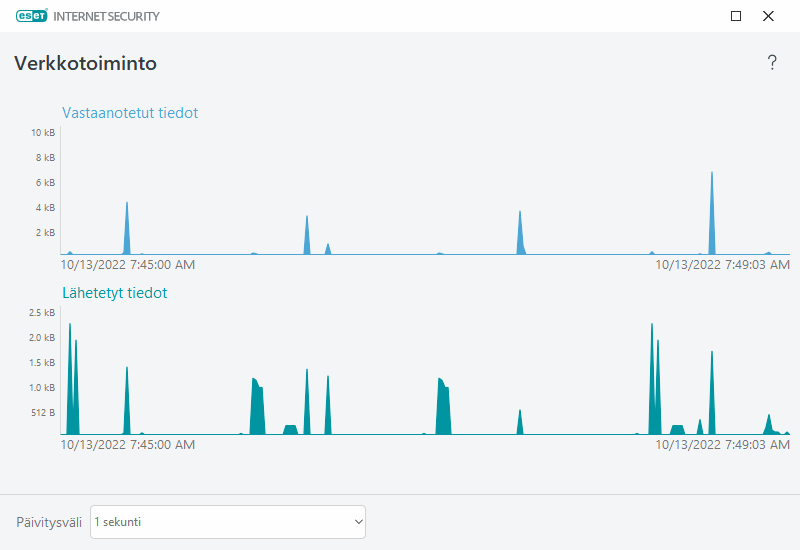Click the '512 B' sent axis label

click(43, 413)
